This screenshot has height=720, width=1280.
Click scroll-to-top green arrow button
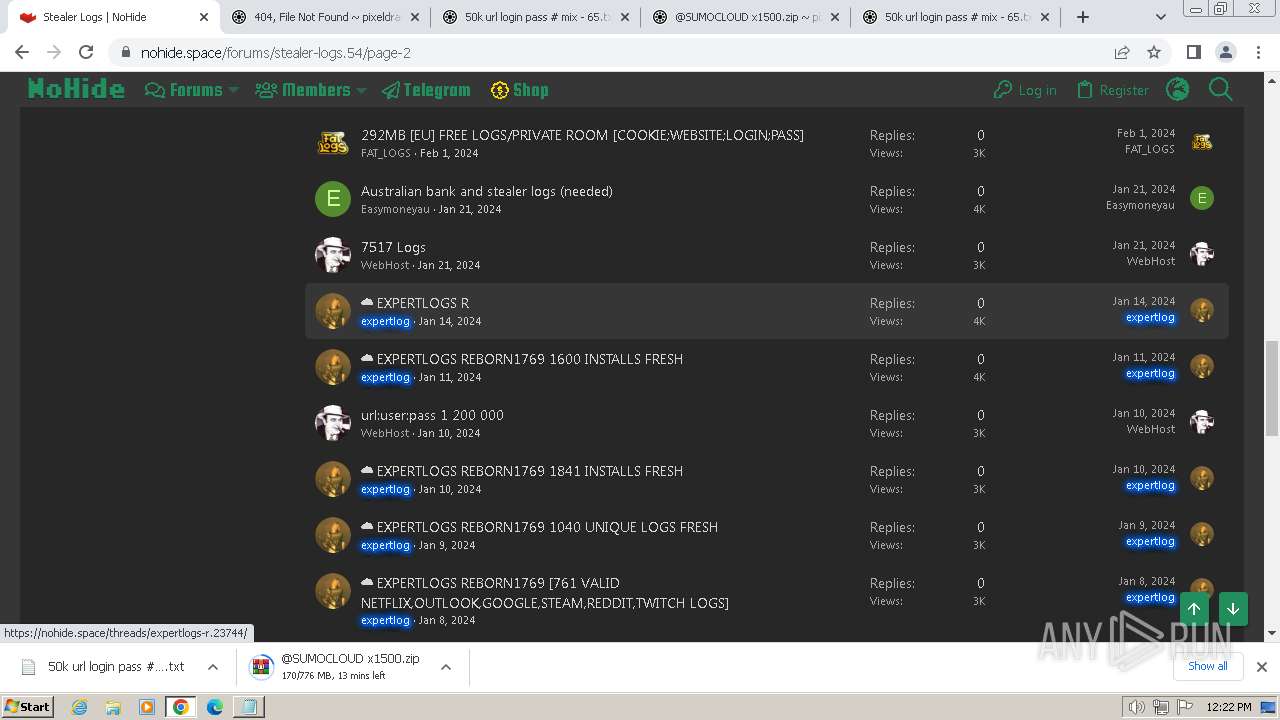(1194, 609)
